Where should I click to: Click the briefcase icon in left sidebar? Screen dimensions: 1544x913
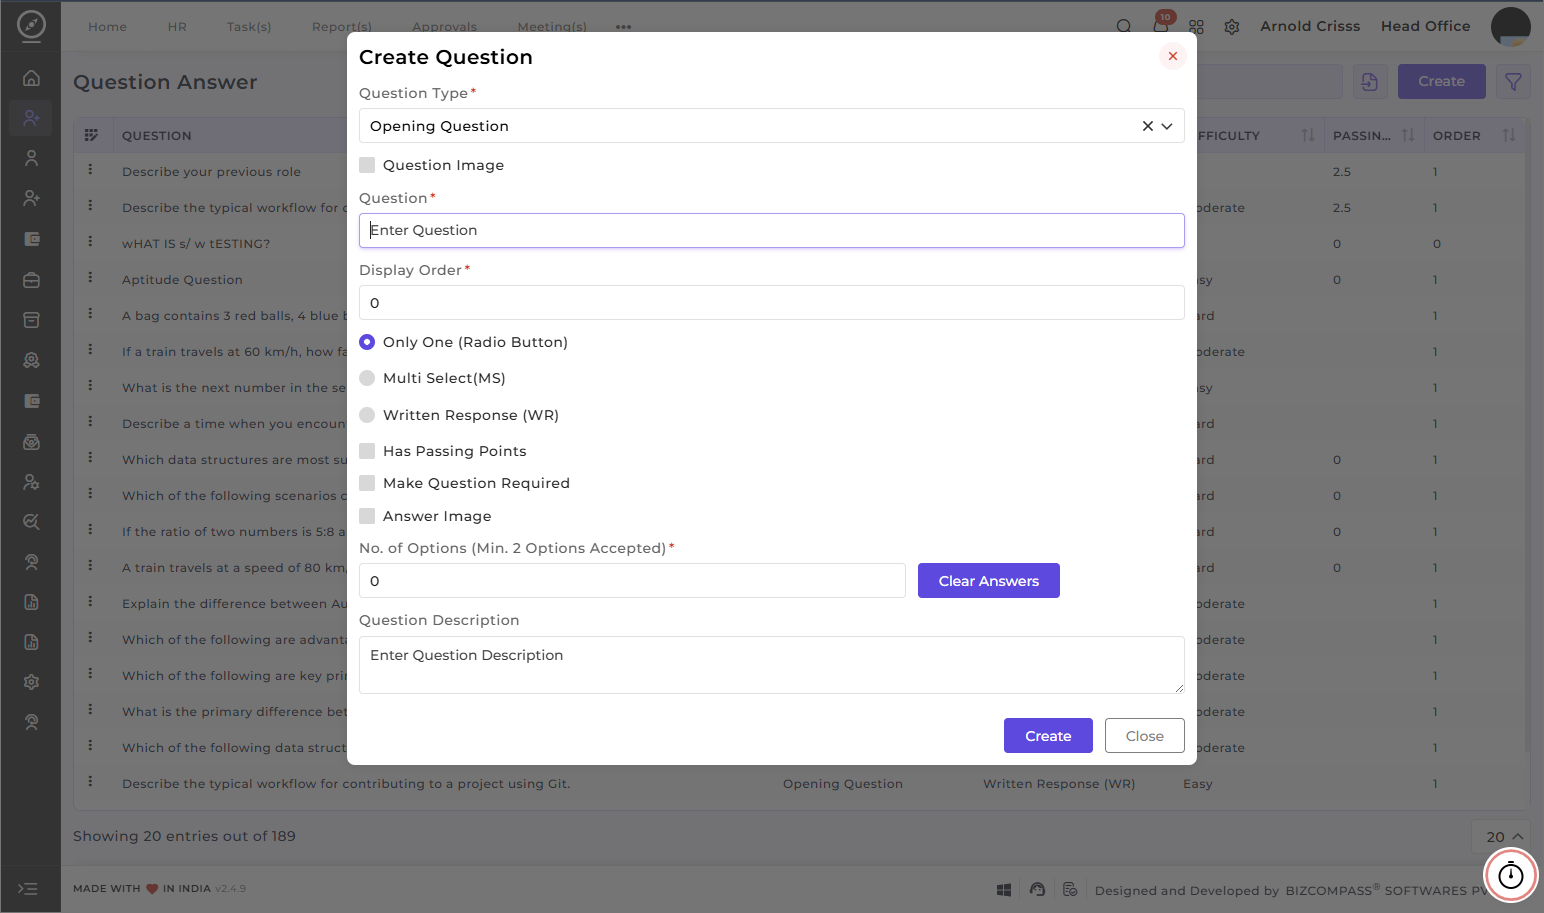tap(31, 281)
